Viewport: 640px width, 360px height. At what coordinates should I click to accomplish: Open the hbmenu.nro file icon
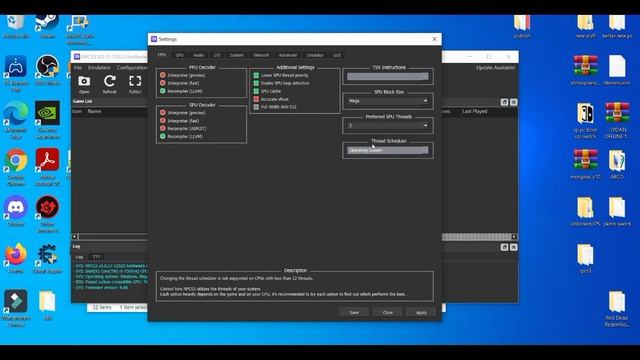[617, 70]
